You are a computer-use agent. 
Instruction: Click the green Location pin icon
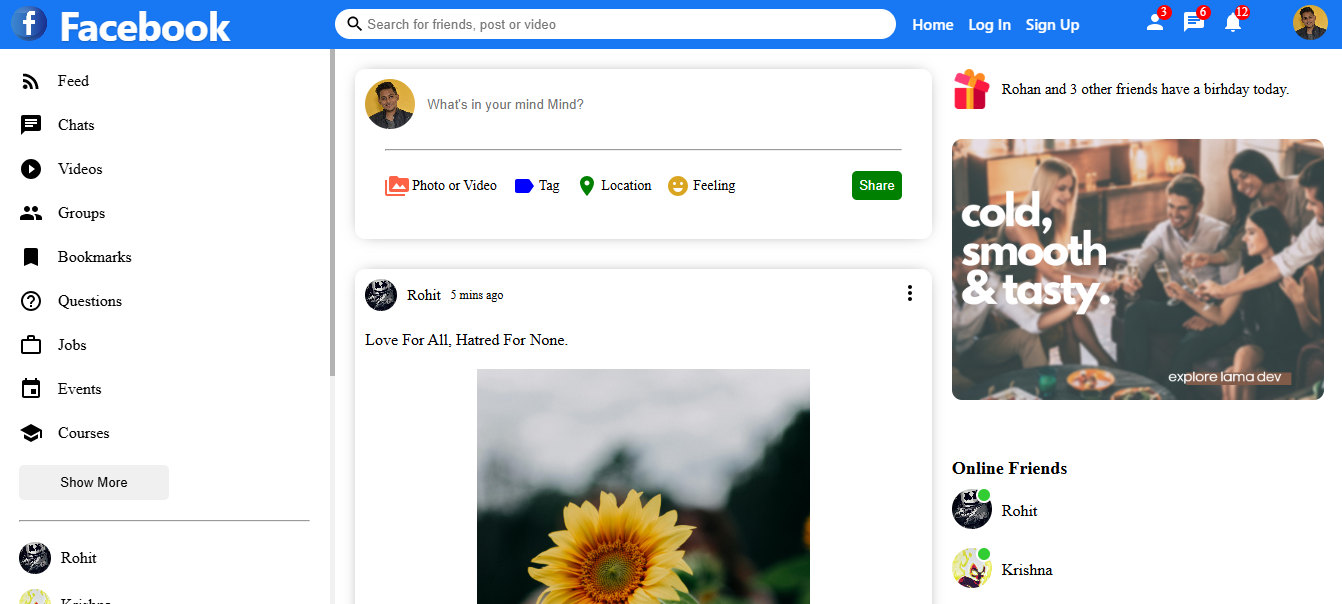(x=587, y=186)
